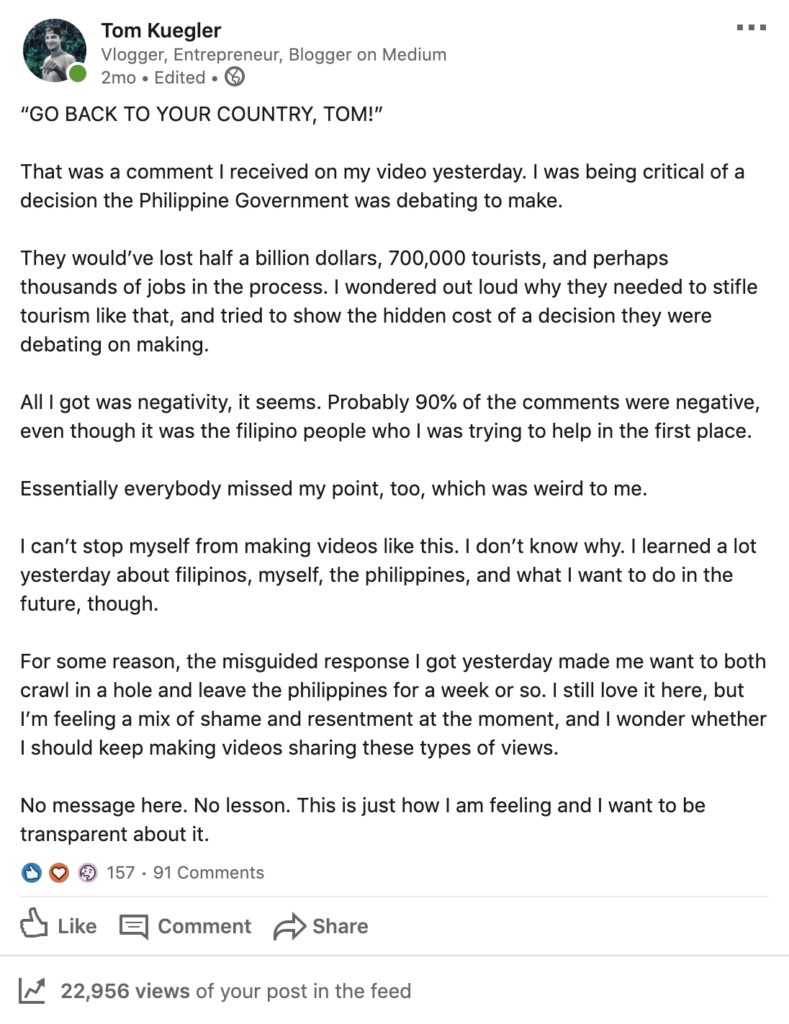
Task: Click the purple insightful reaction icon
Action: tap(87, 872)
